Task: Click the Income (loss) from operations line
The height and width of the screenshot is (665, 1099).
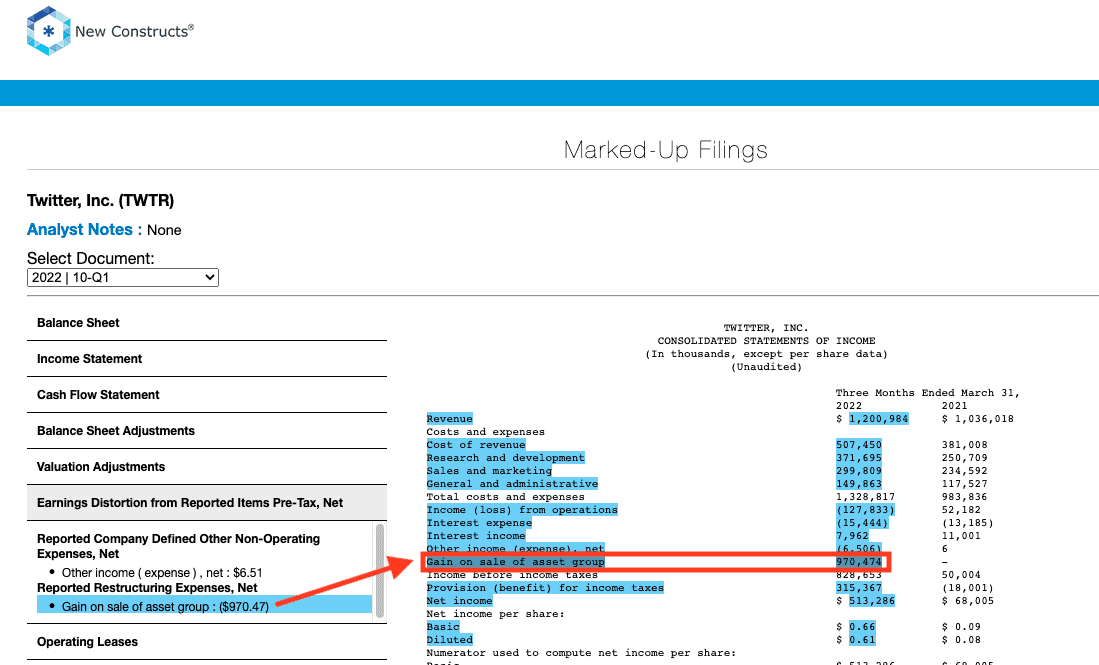Action: [522, 509]
